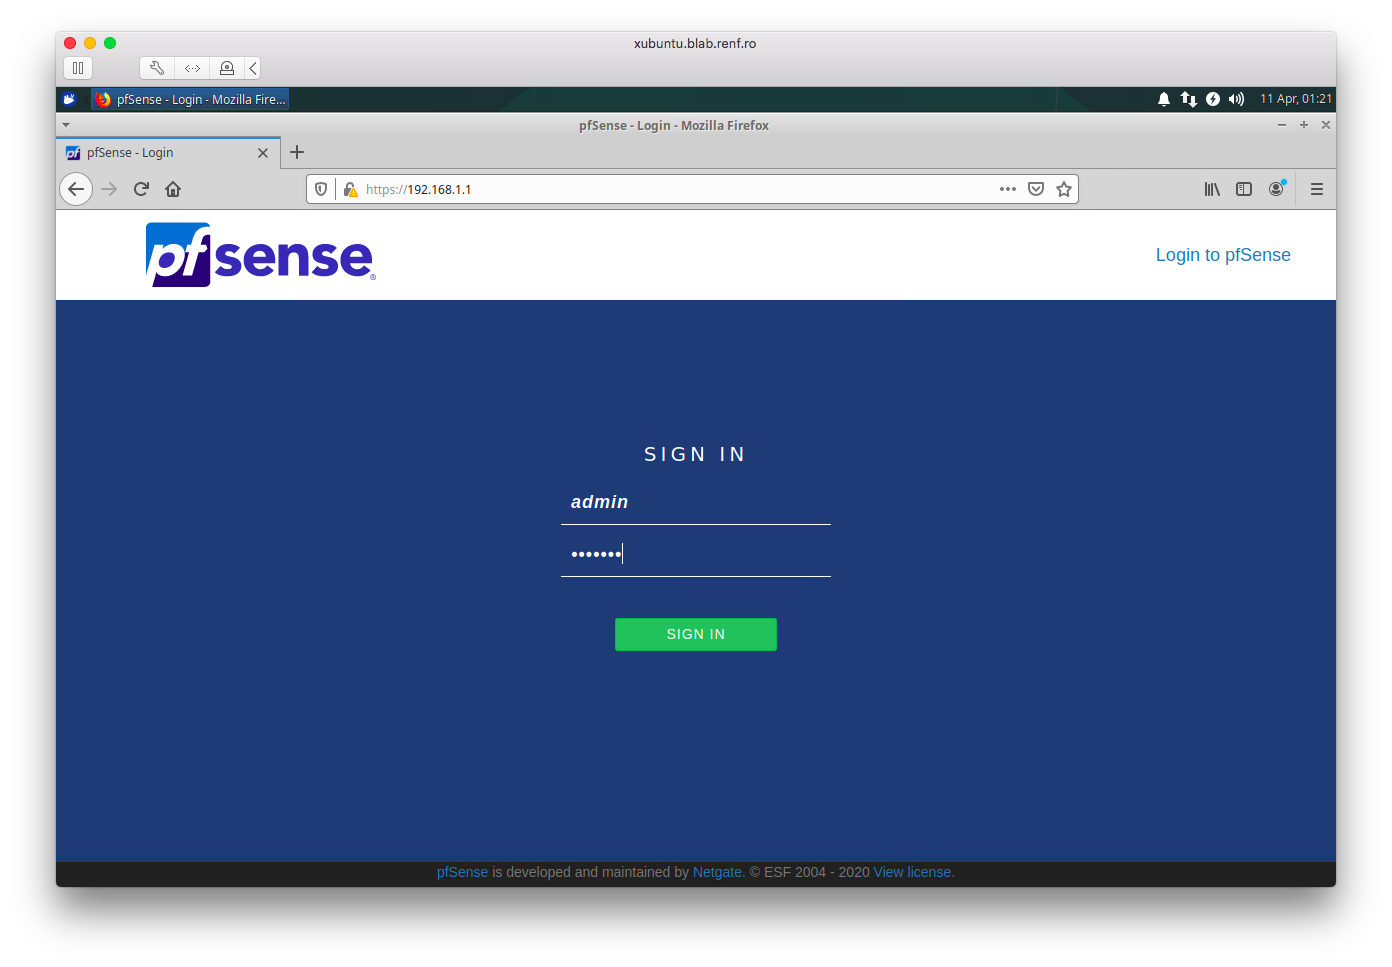Go back with the browser back arrow

tap(76, 189)
